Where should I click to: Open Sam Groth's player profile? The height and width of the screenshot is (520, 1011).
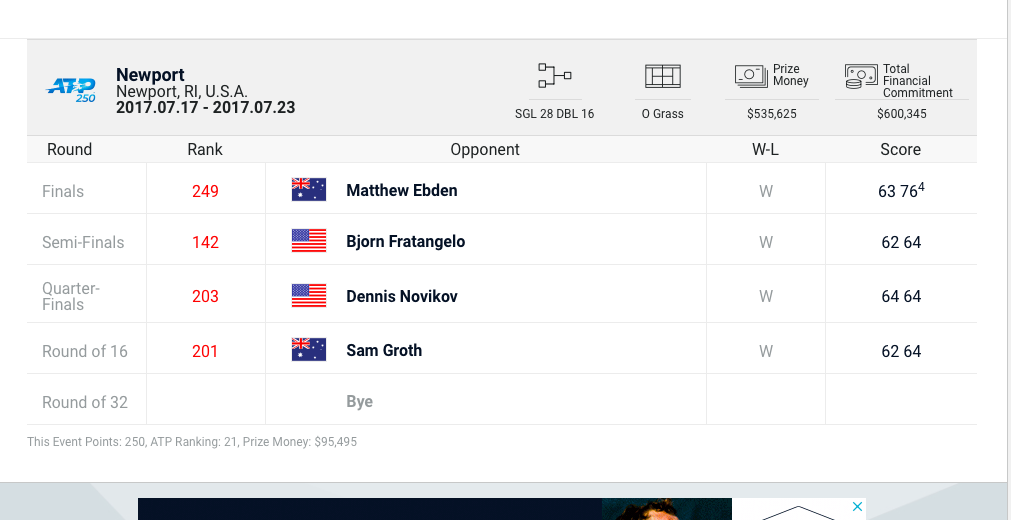point(384,350)
